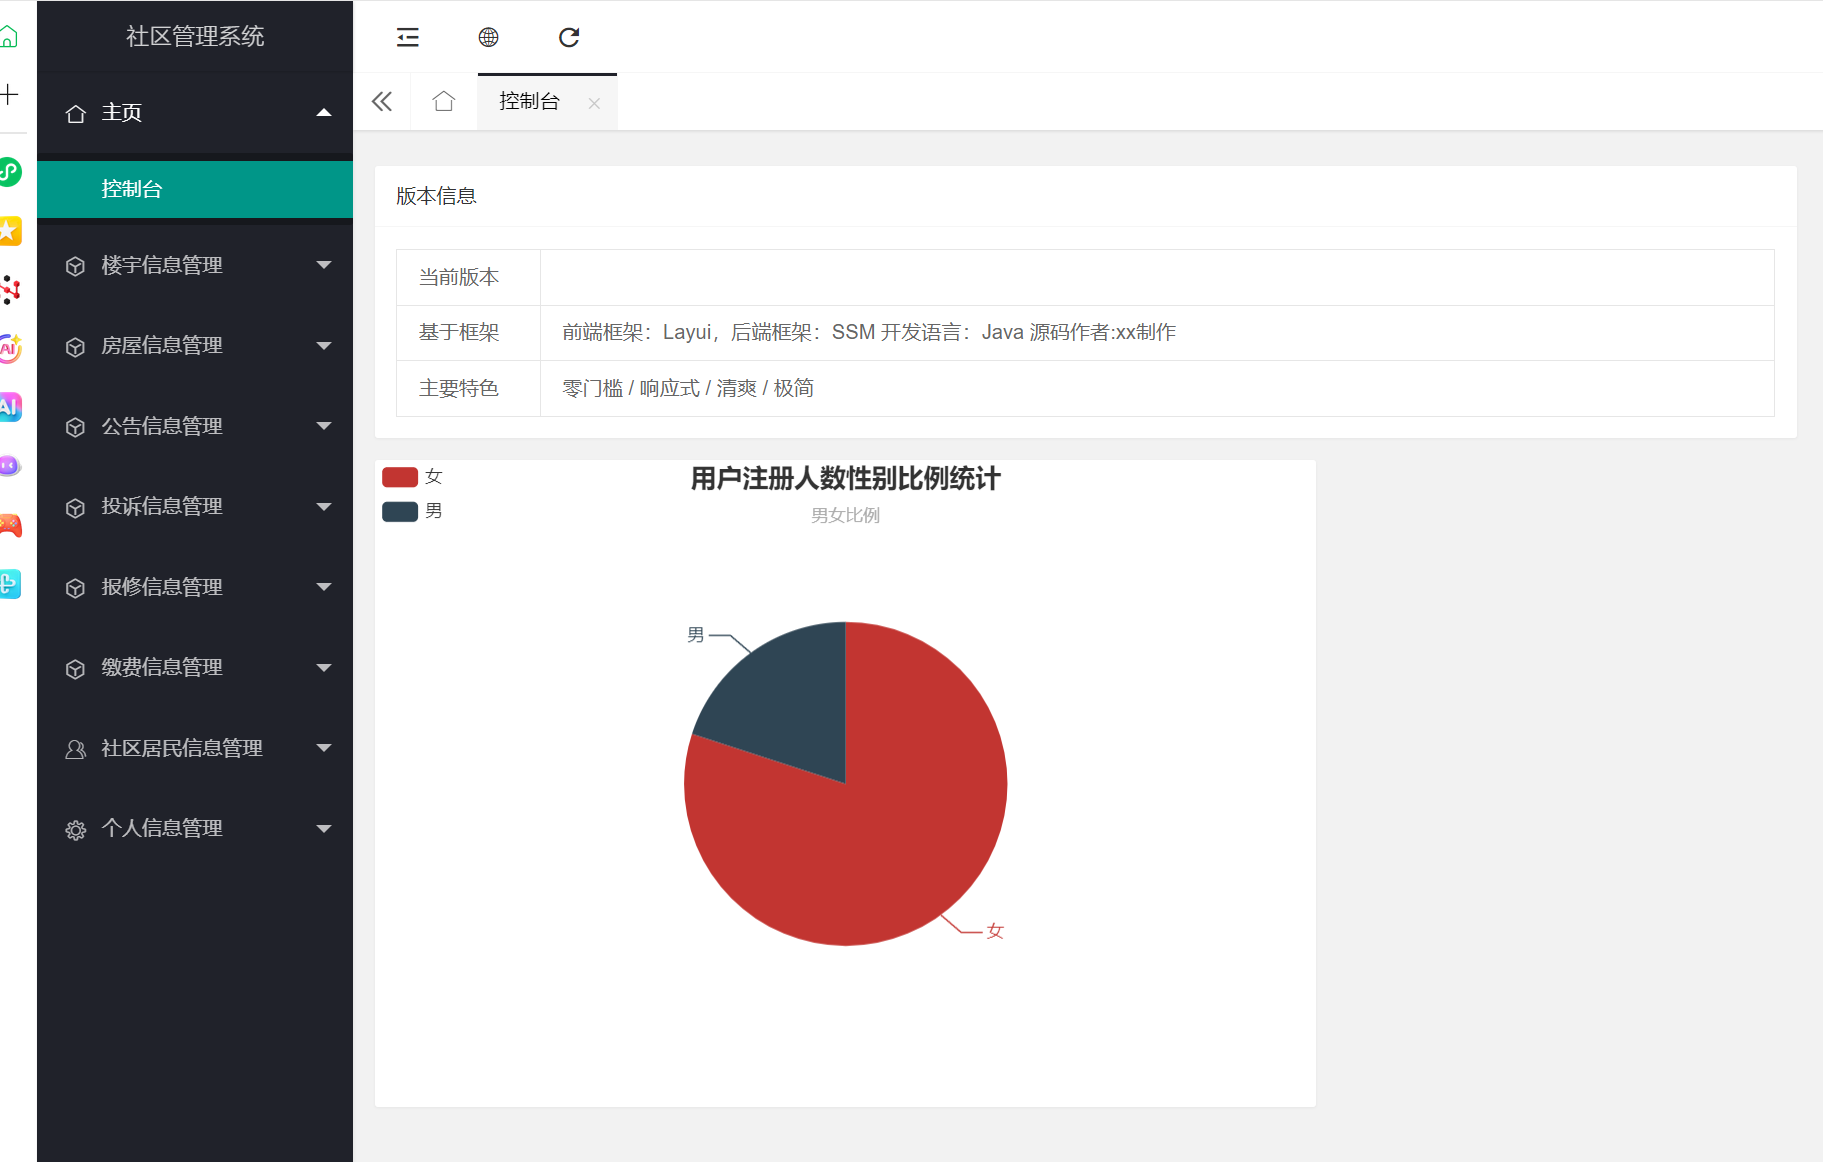Click the globe icon in the top toolbar
The width and height of the screenshot is (1823, 1162).
(x=488, y=38)
